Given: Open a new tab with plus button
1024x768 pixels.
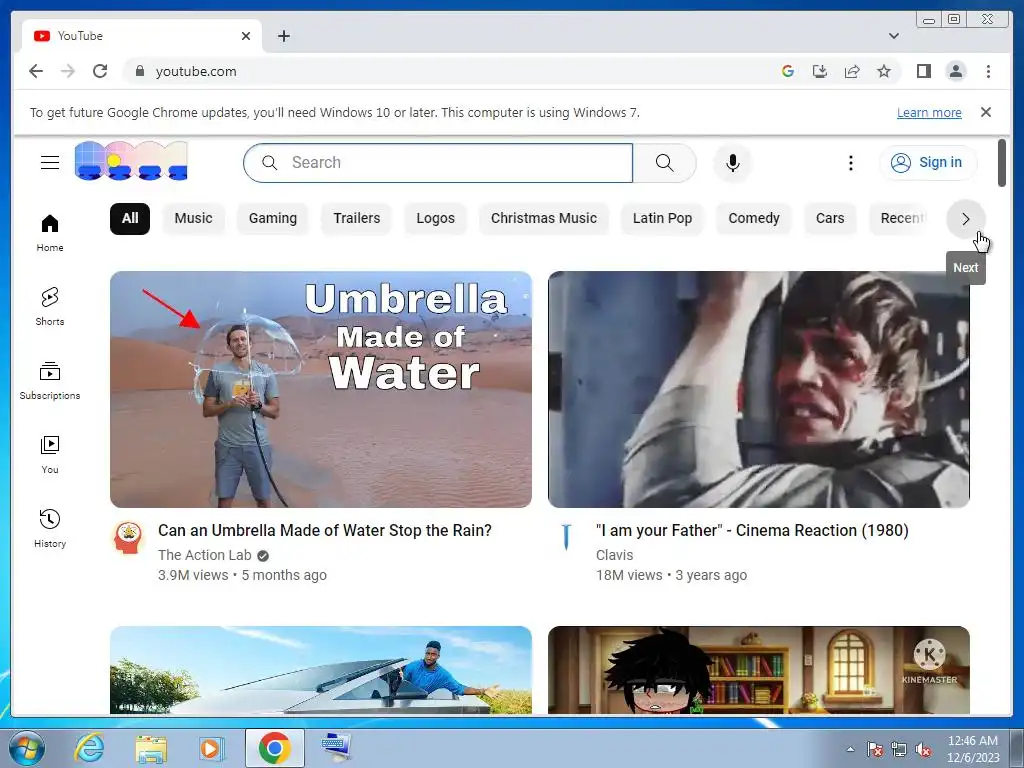Looking at the screenshot, I should click(283, 36).
